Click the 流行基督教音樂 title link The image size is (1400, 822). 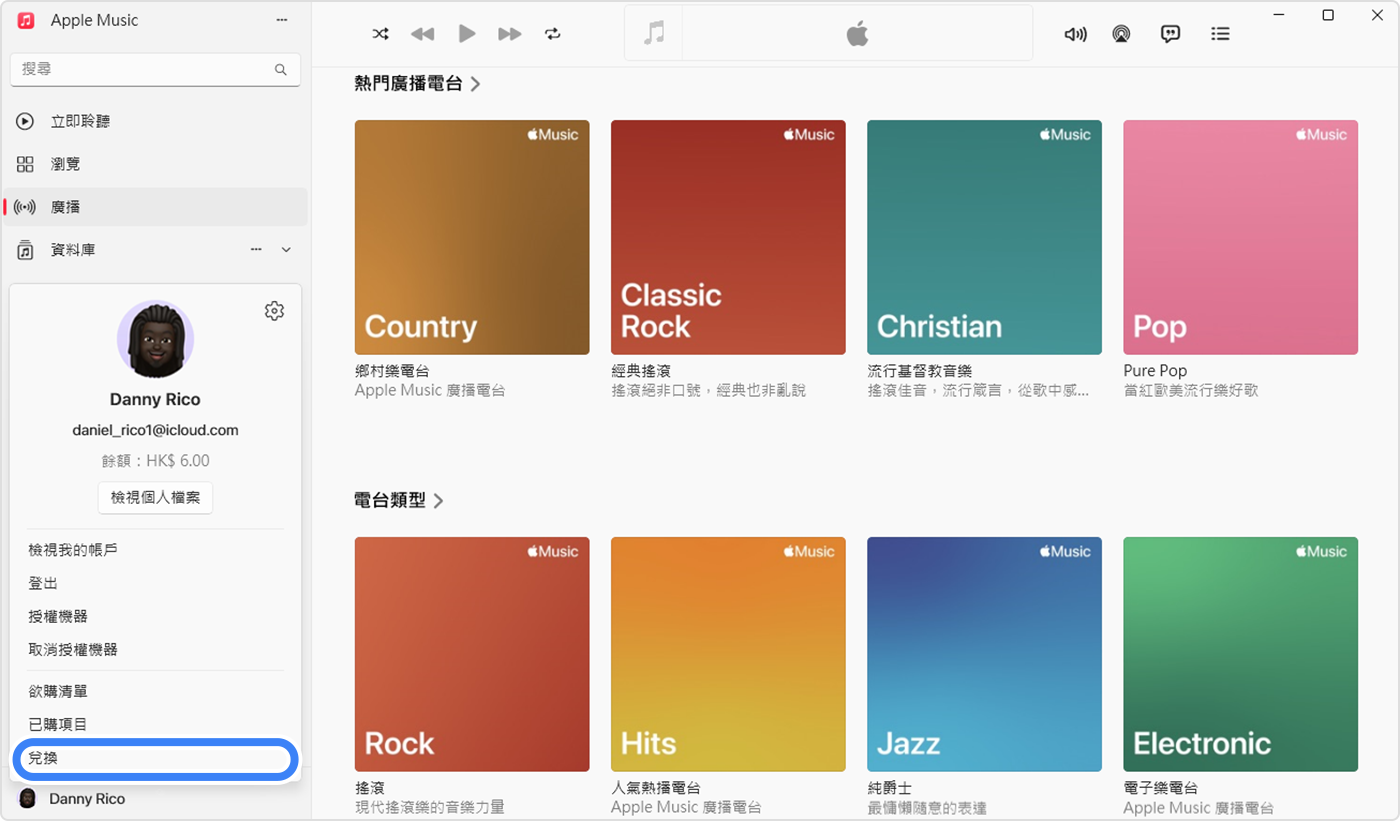(919, 371)
